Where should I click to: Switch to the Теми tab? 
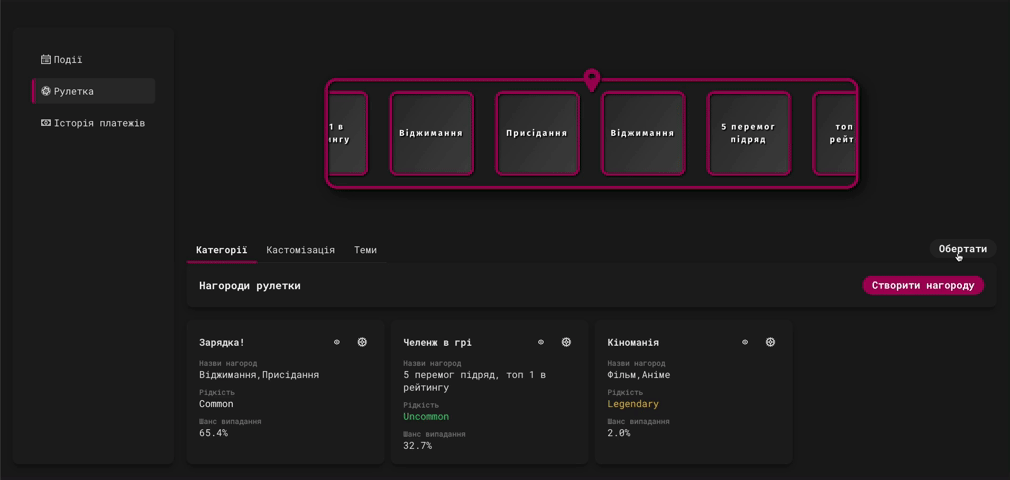tap(365, 250)
